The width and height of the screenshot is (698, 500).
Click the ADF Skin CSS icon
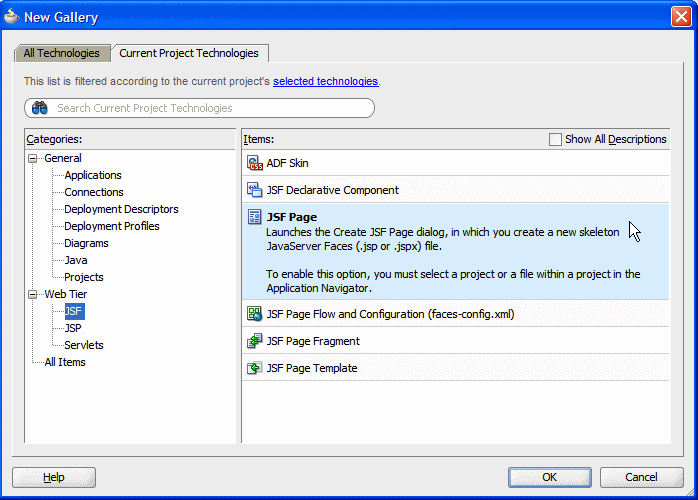(255, 163)
